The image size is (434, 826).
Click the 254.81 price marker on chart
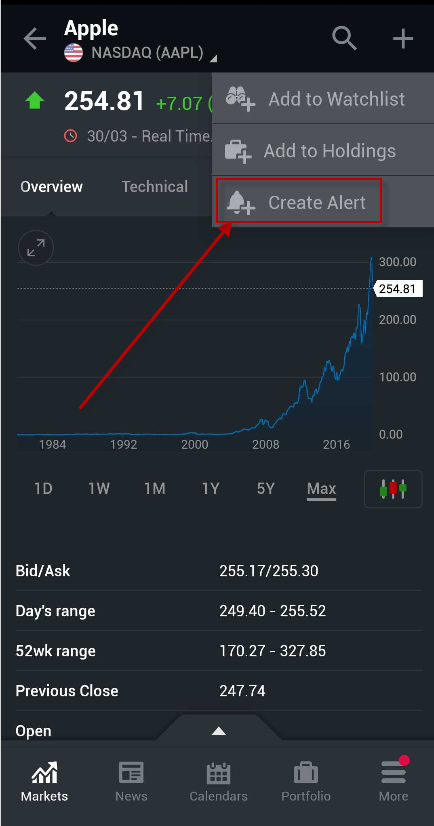click(x=398, y=289)
